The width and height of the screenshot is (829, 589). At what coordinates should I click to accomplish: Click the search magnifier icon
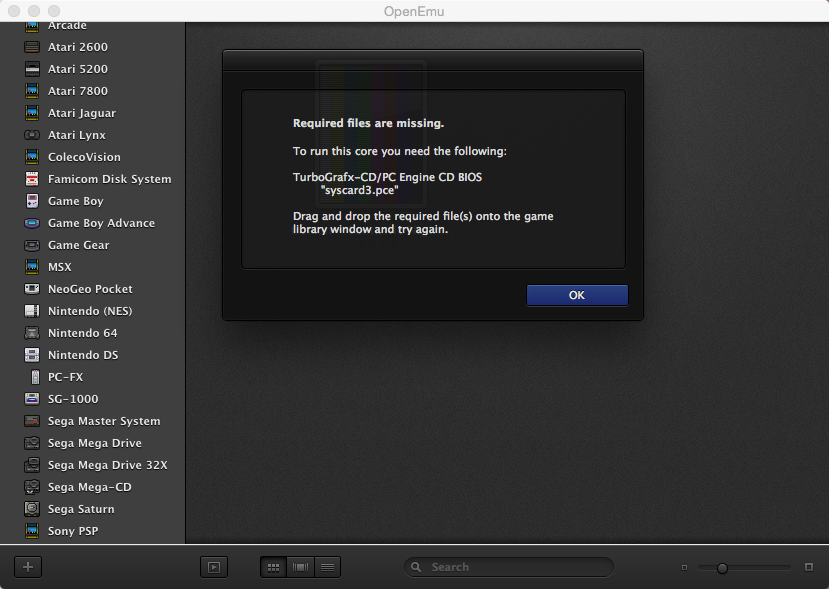click(416, 567)
